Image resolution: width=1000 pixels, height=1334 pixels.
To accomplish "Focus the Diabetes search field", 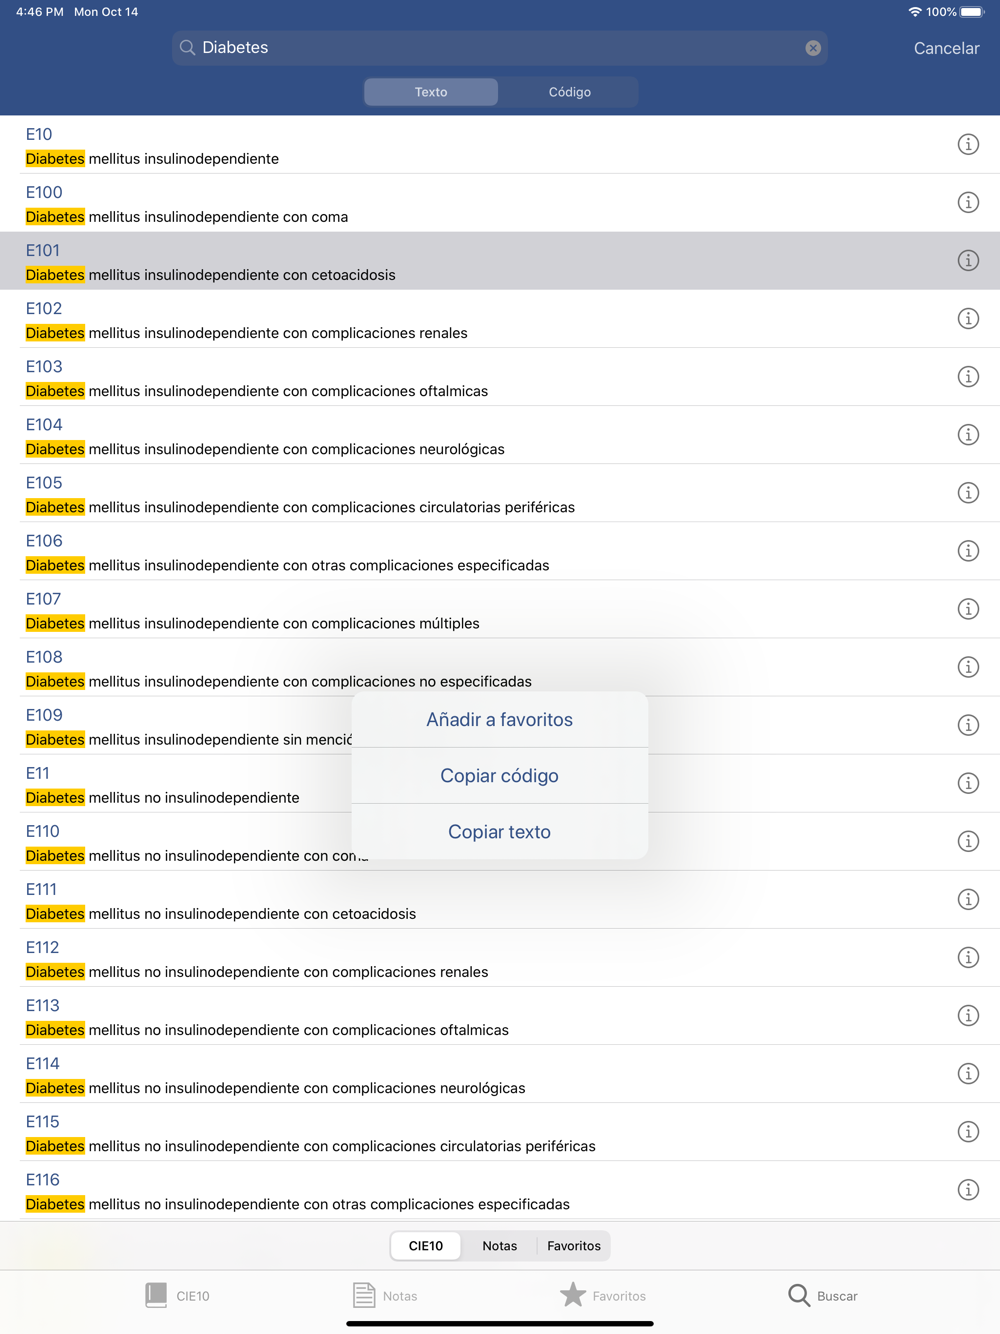I will (500, 48).
